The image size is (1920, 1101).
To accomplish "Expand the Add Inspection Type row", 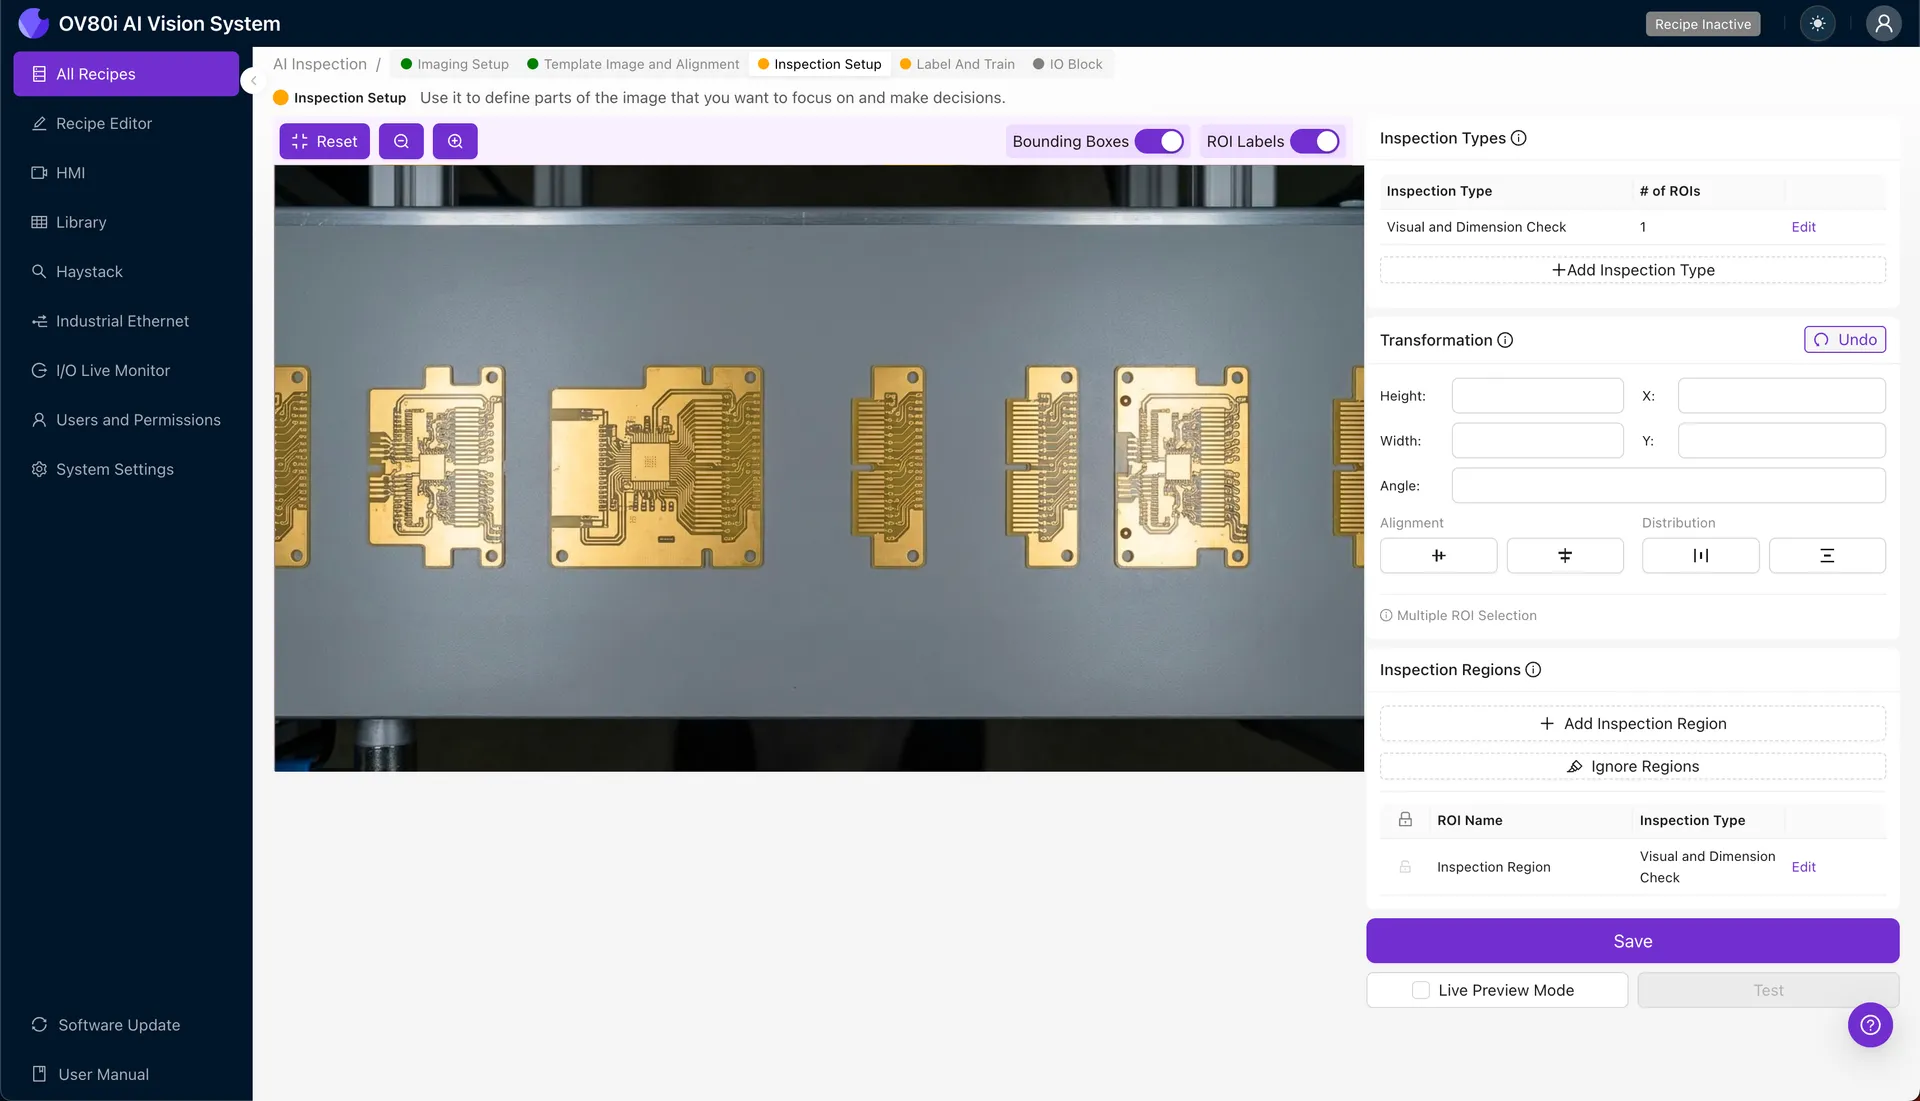I will [1632, 270].
